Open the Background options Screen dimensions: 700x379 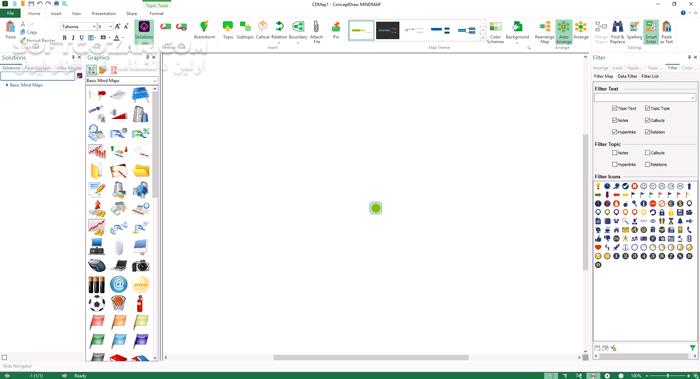[x=517, y=31]
